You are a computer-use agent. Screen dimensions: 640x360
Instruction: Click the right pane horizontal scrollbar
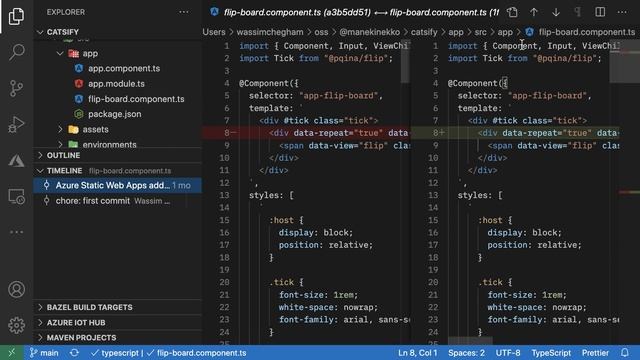coord(470,340)
